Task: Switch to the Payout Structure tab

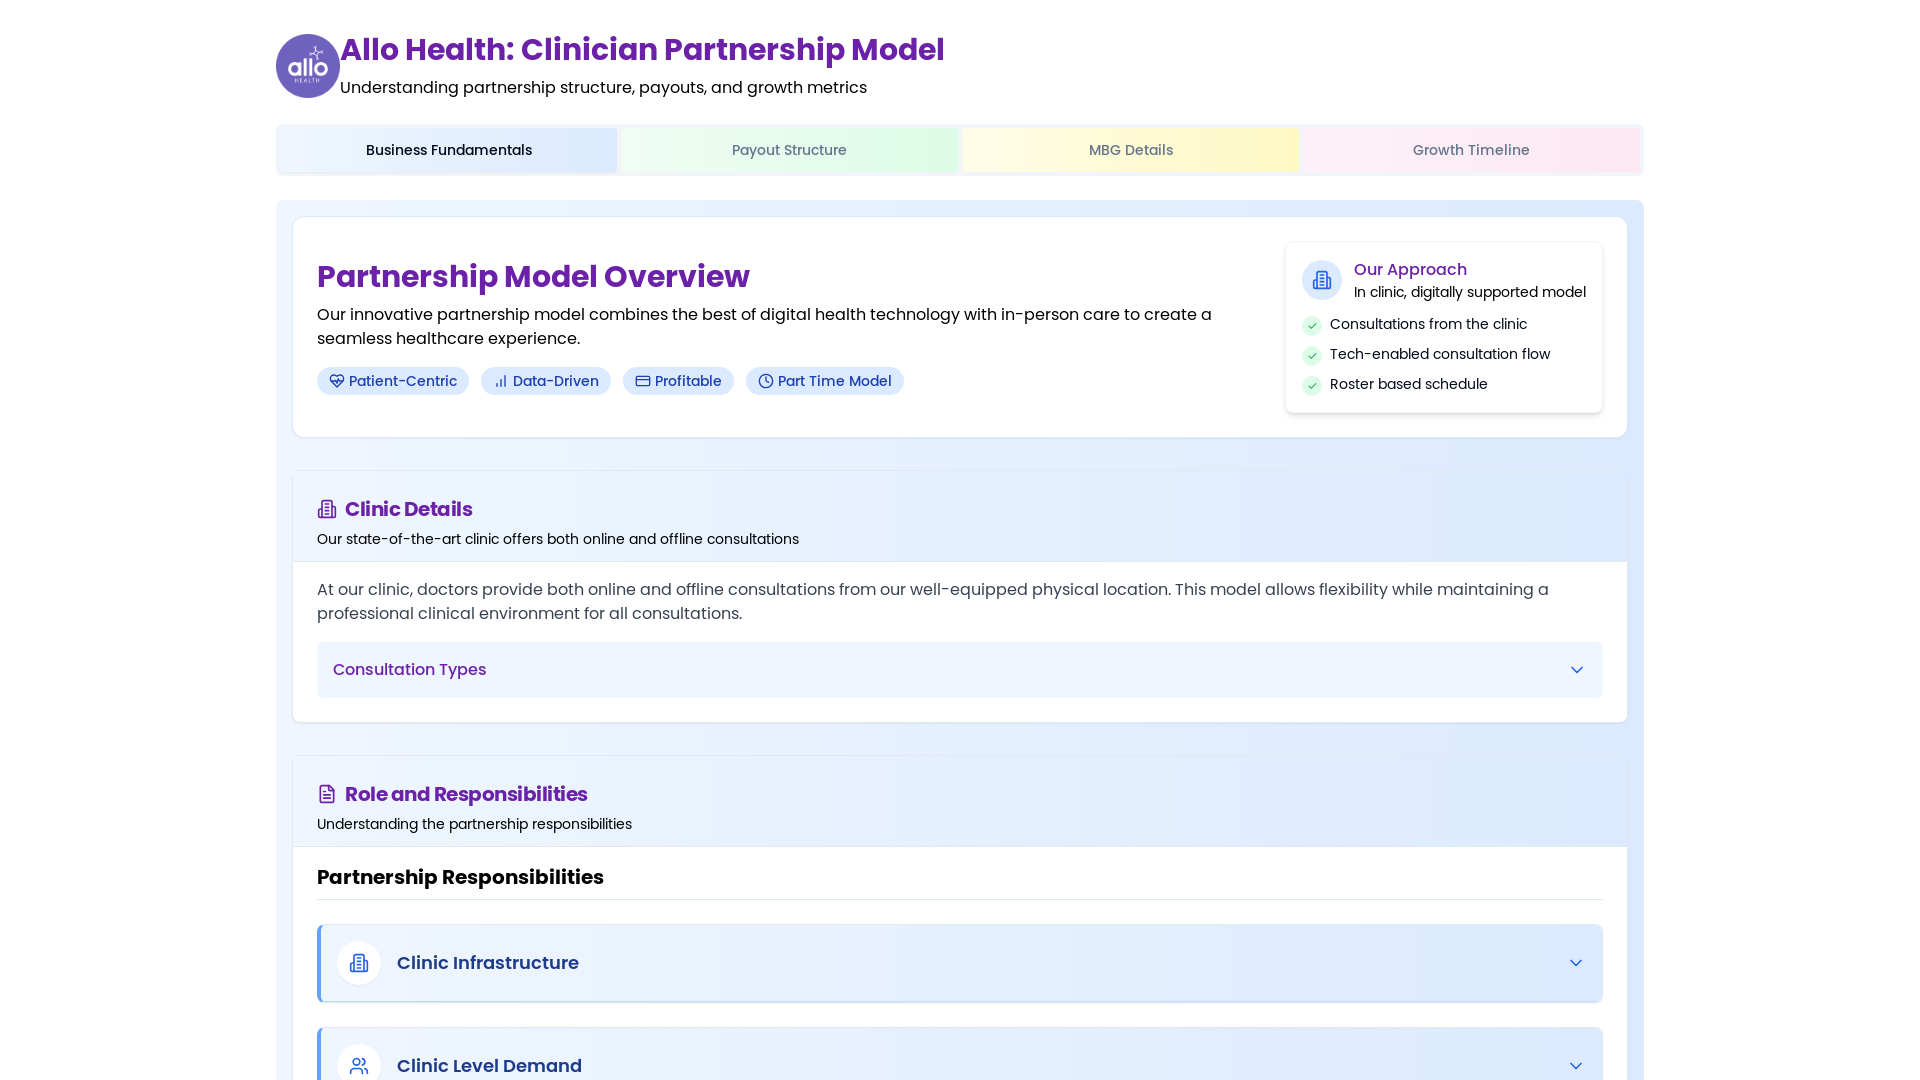Action: coord(789,150)
